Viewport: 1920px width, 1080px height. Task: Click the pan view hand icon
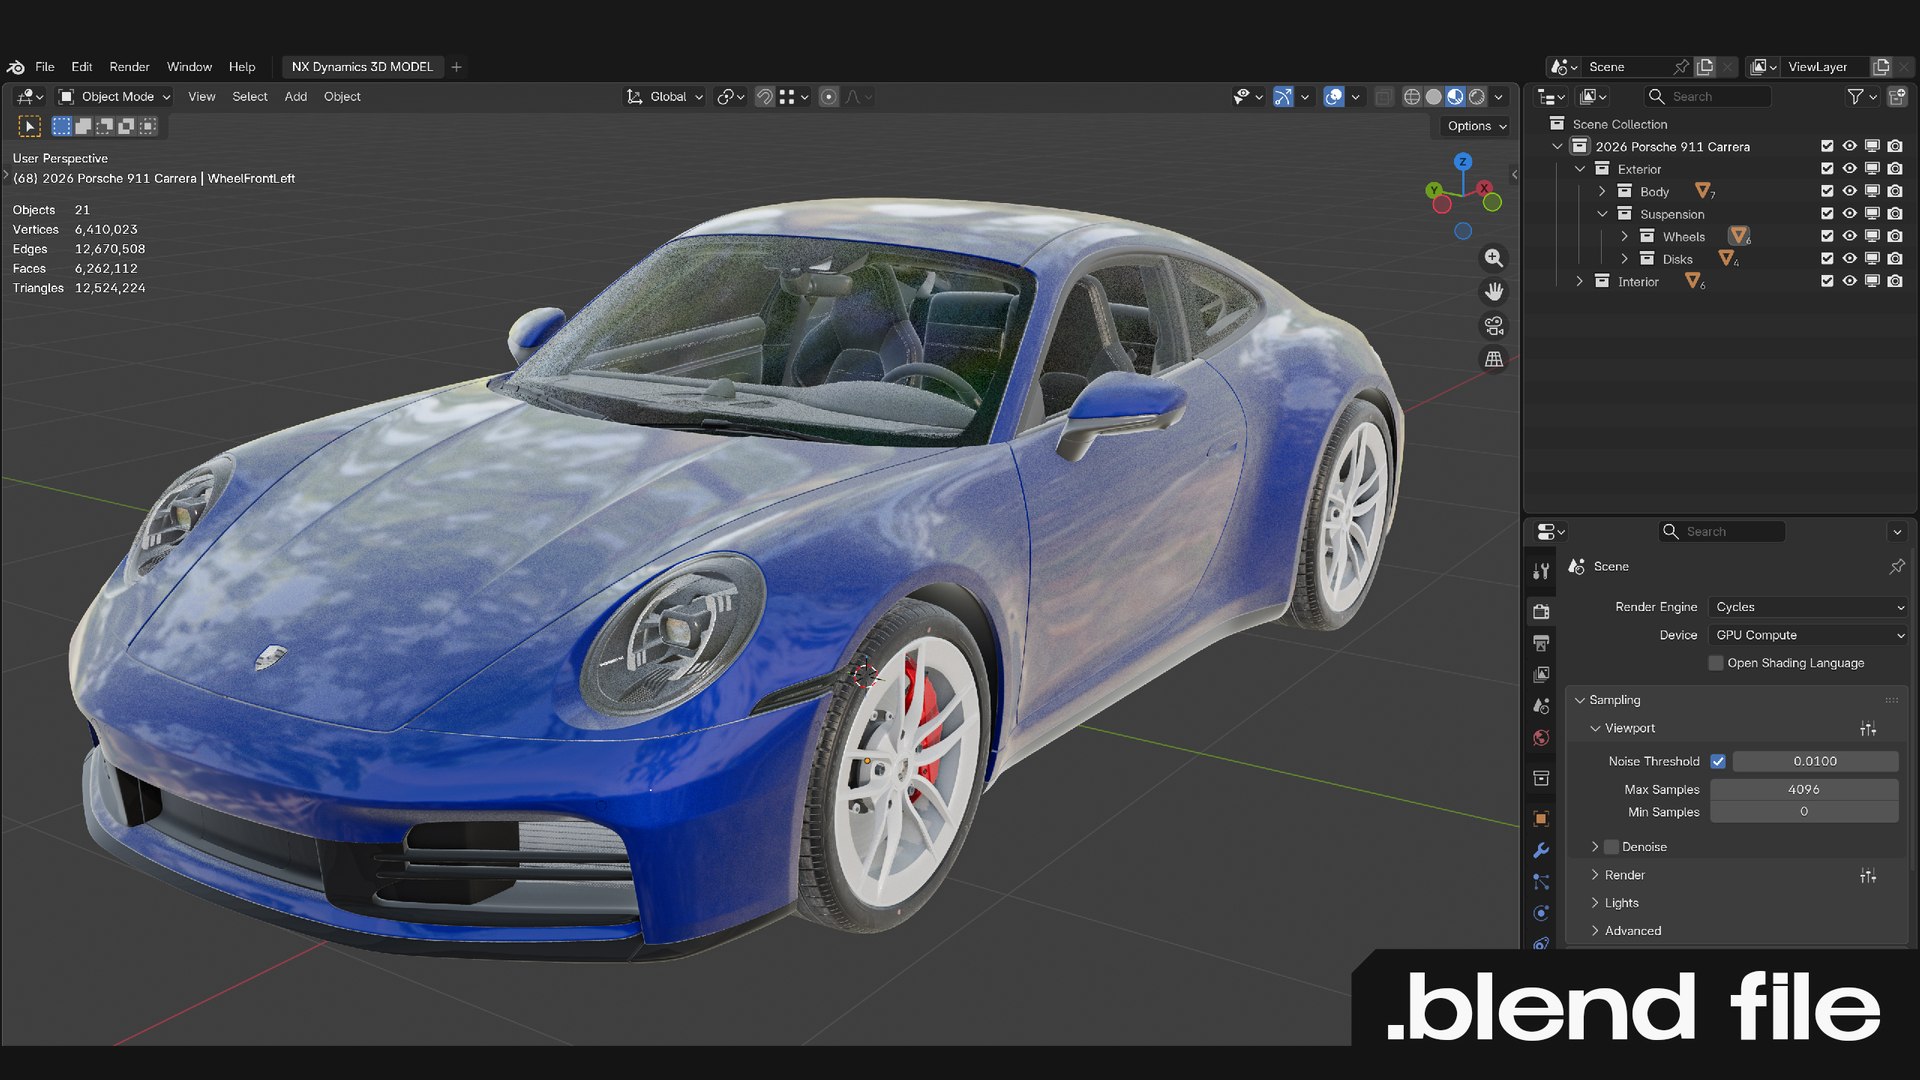click(1493, 292)
